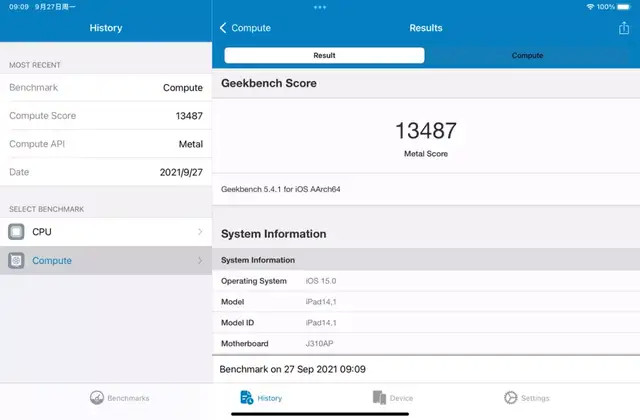Image resolution: width=640 pixels, height=420 pixels.
Task: Tap the Compute benchmark chip icon
Action: (16, 260)
